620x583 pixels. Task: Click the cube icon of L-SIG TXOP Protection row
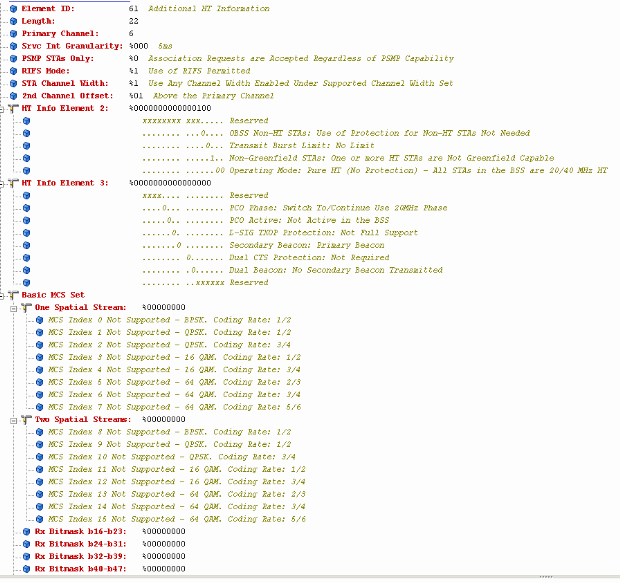click(x=26, y=233)
